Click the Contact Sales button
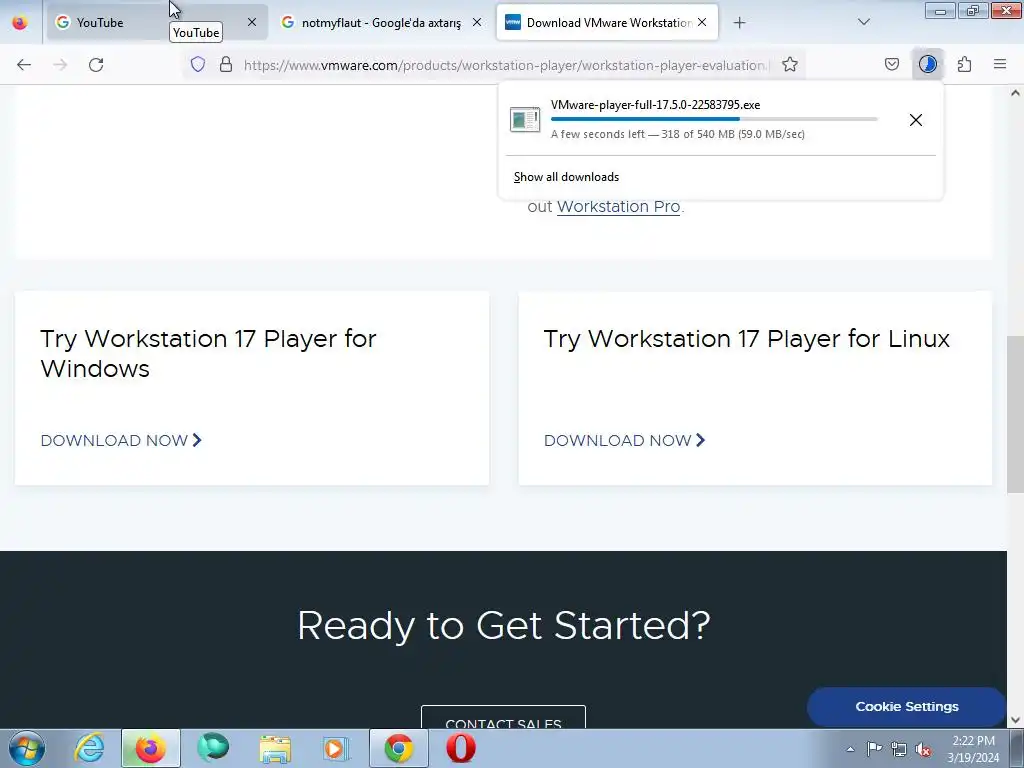1024x768 pixels. (x=504, y=718)
